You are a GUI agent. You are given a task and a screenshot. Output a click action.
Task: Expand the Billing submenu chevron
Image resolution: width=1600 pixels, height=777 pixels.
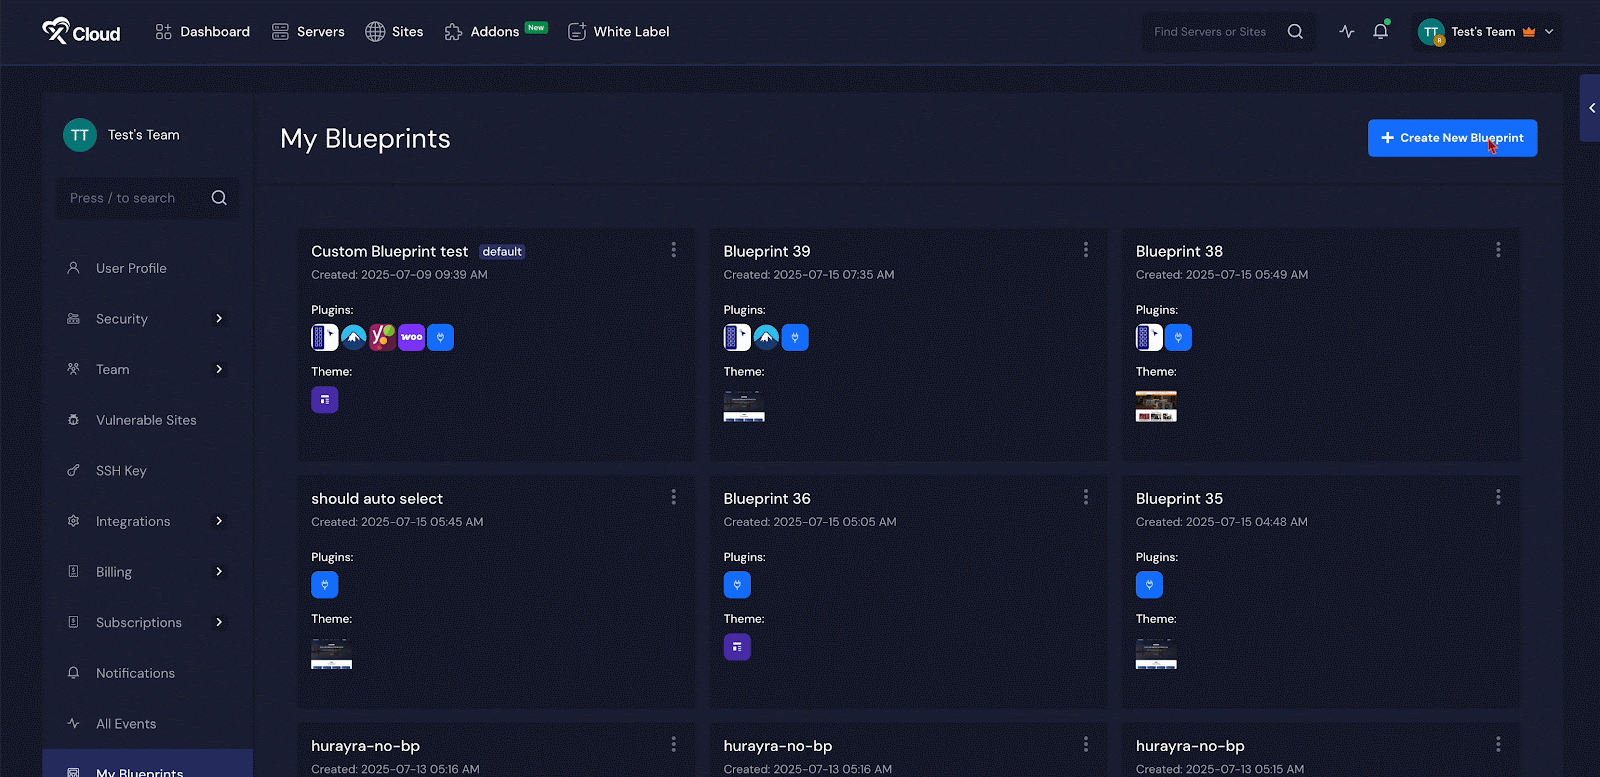click(219, 572)
